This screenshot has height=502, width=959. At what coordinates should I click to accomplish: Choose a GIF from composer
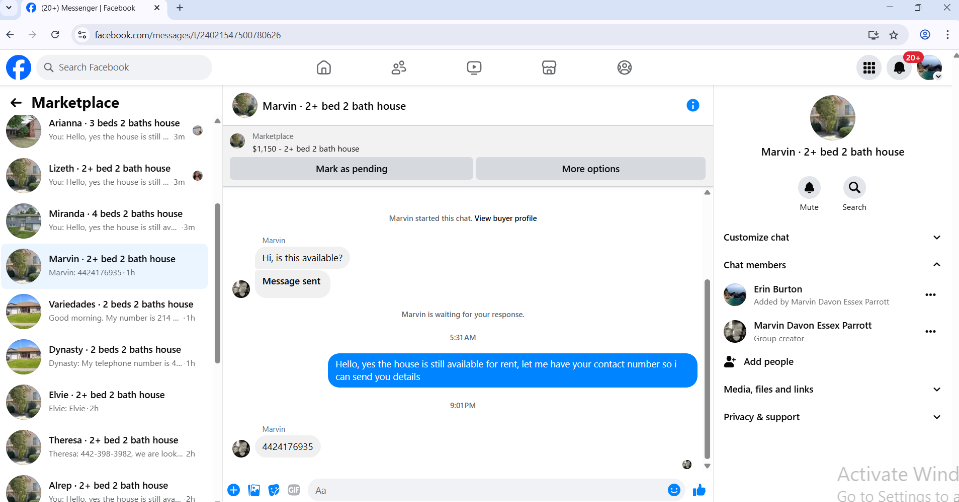tap(294, 490)
